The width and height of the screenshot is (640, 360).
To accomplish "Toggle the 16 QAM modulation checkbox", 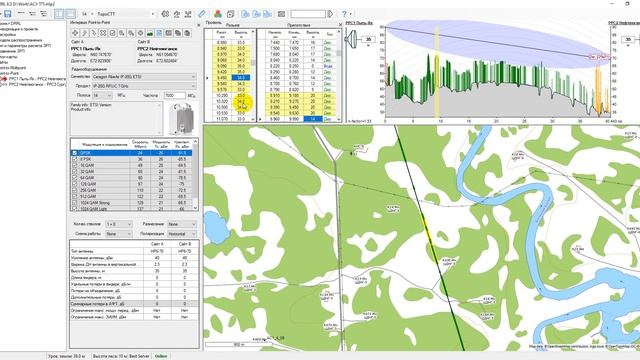I will point(75,165).
